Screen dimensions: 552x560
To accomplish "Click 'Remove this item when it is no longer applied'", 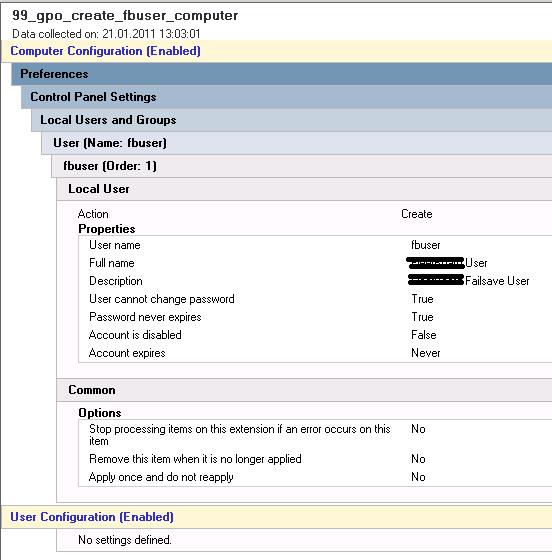I will 195,459.
